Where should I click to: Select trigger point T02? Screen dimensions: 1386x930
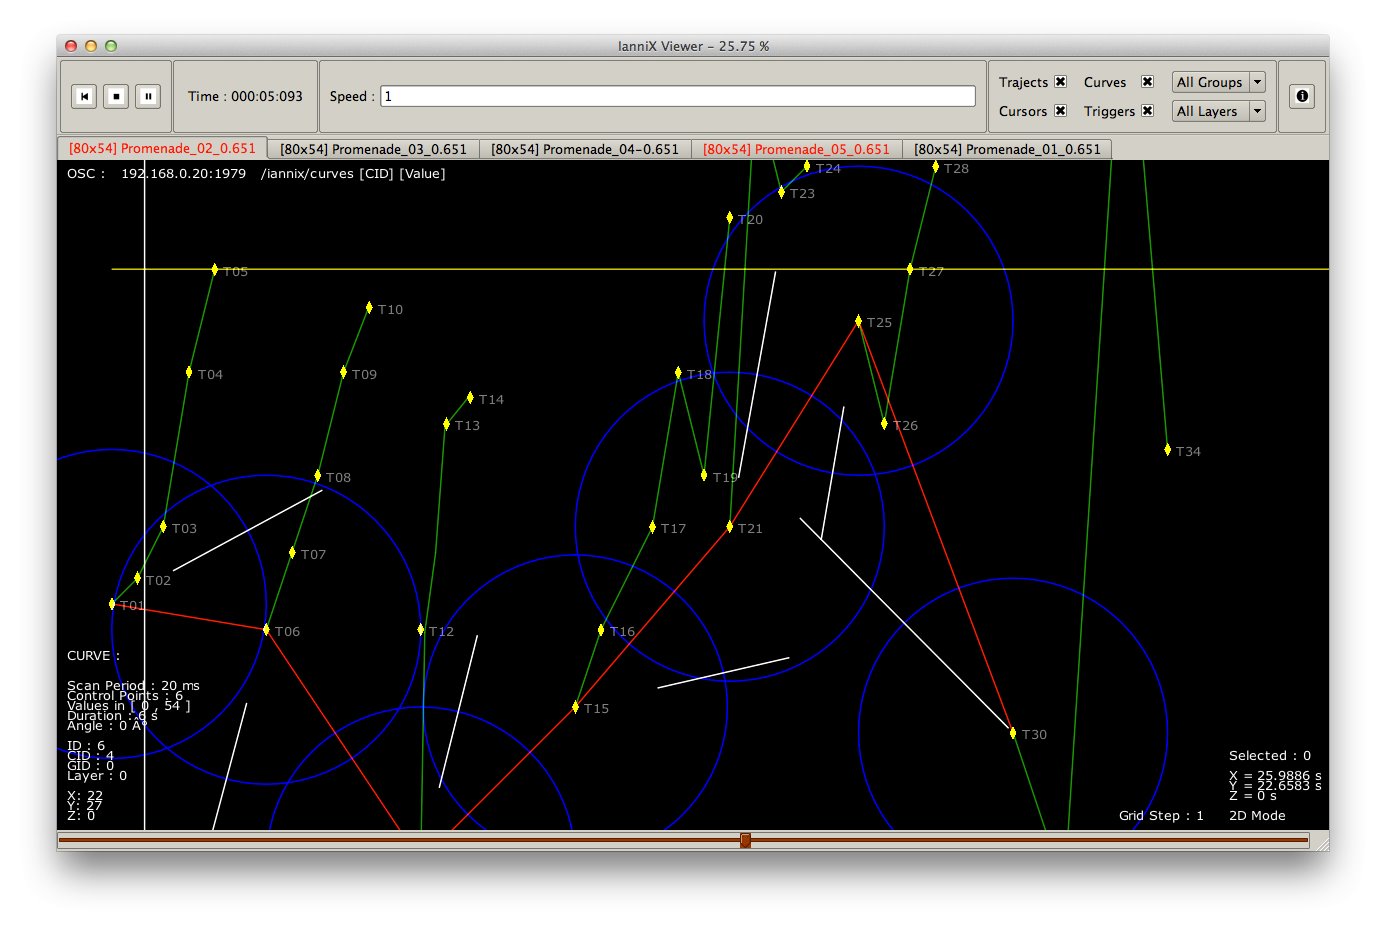click(137, 578)
